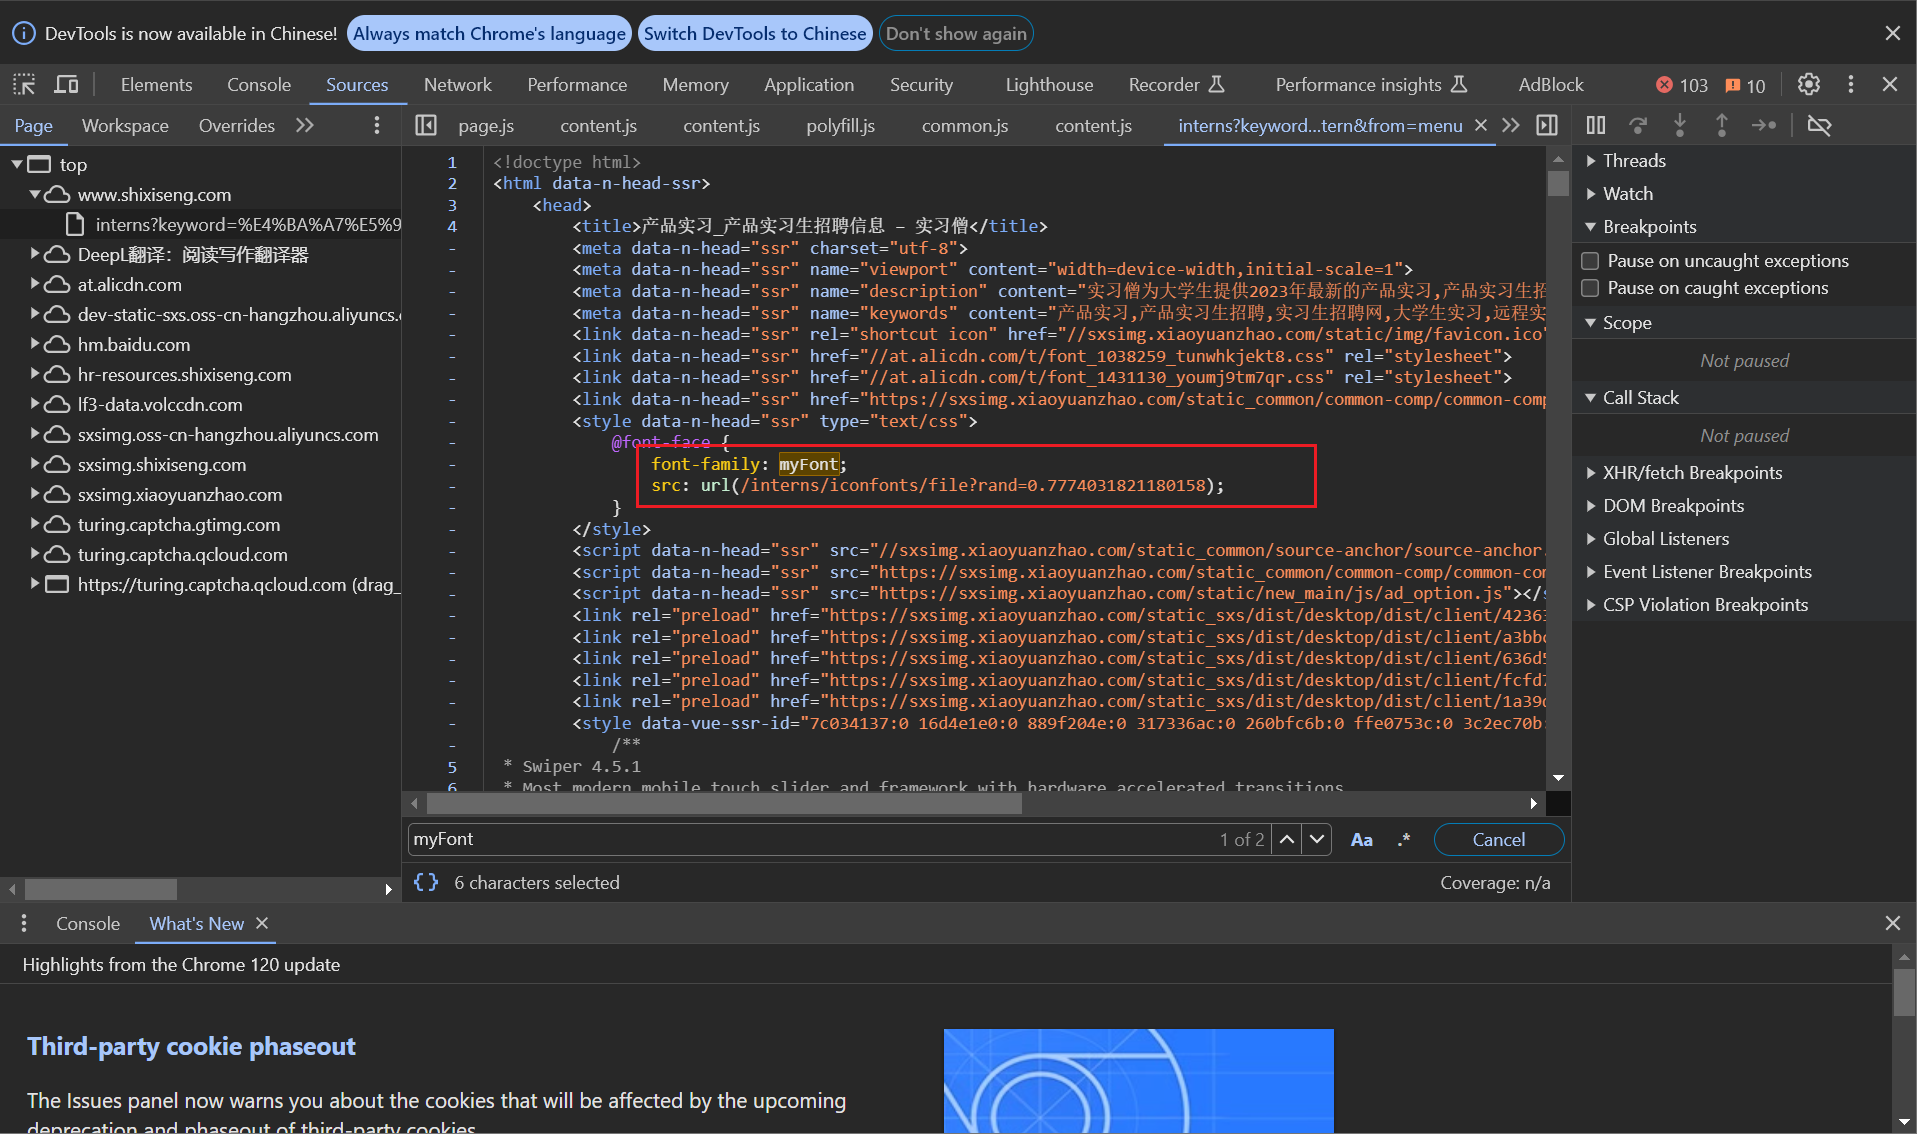Viewport: 1917px width, 1134px height.
Task: Open the drawer three-dot menu
Action: click(24, 923)
